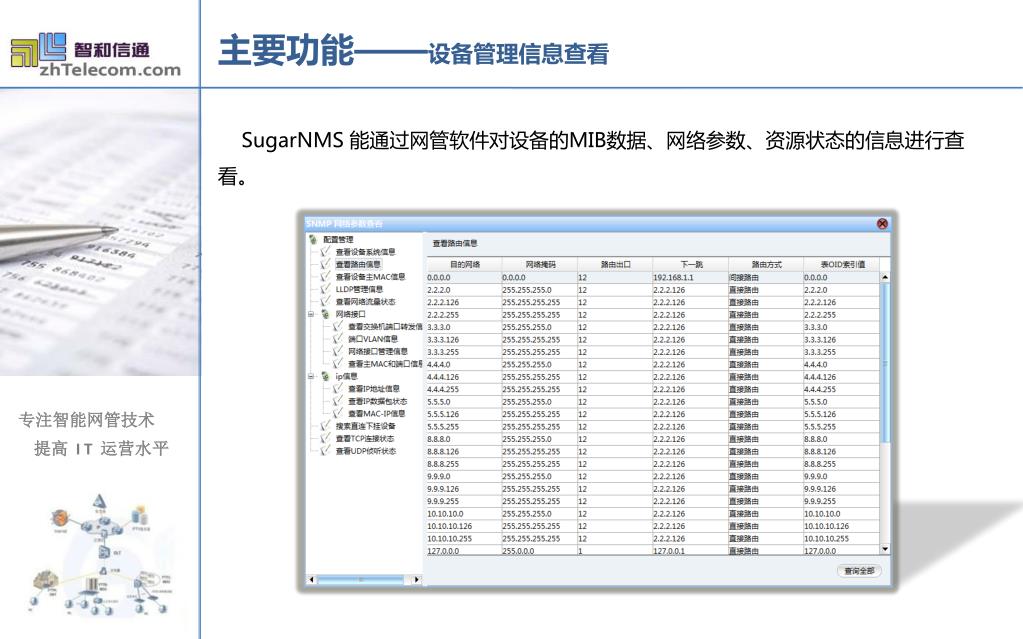Click the 查询全部 button
The image size is (1023, 639).
tap(859, 571)
